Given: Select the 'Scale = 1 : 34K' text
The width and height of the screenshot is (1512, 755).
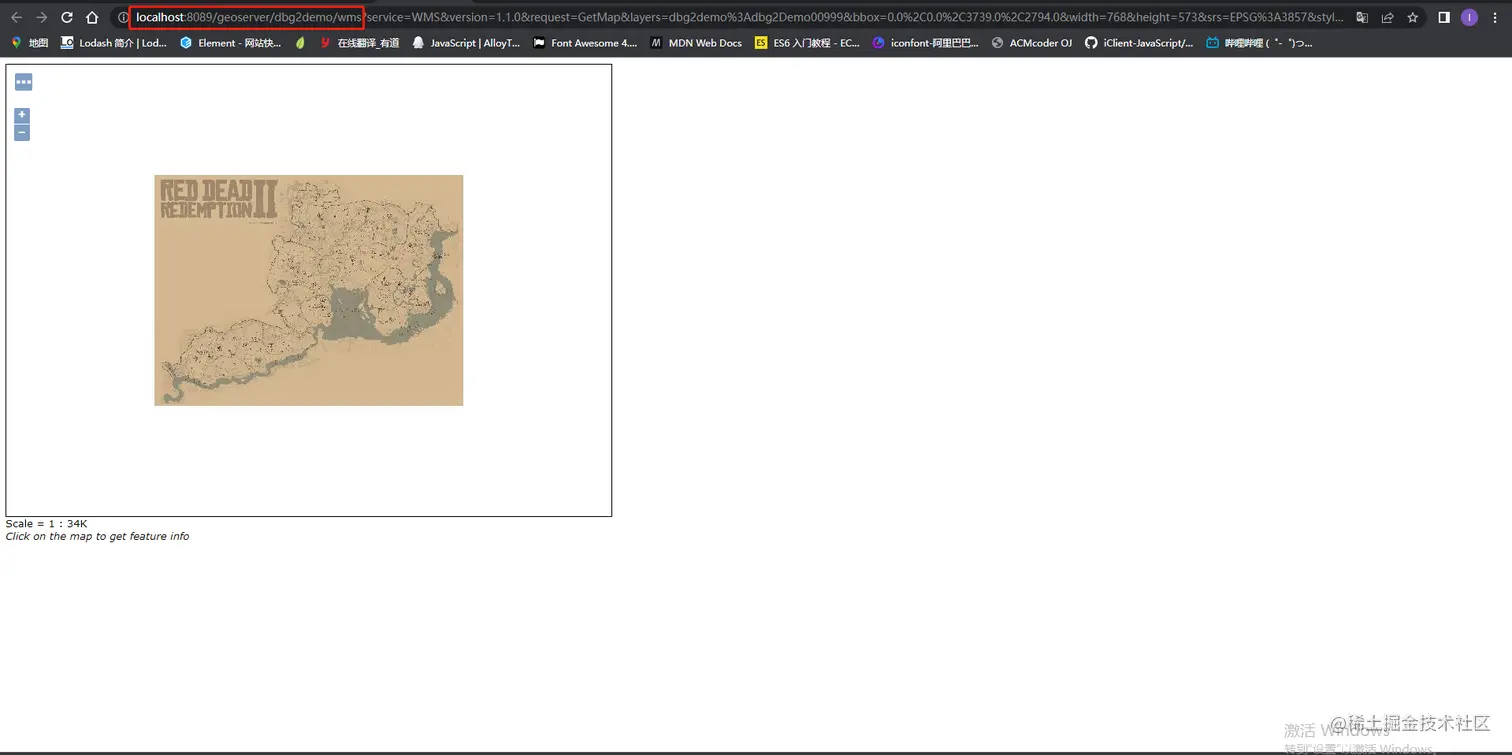Looking at the screenshot, I should click(46, 524).
